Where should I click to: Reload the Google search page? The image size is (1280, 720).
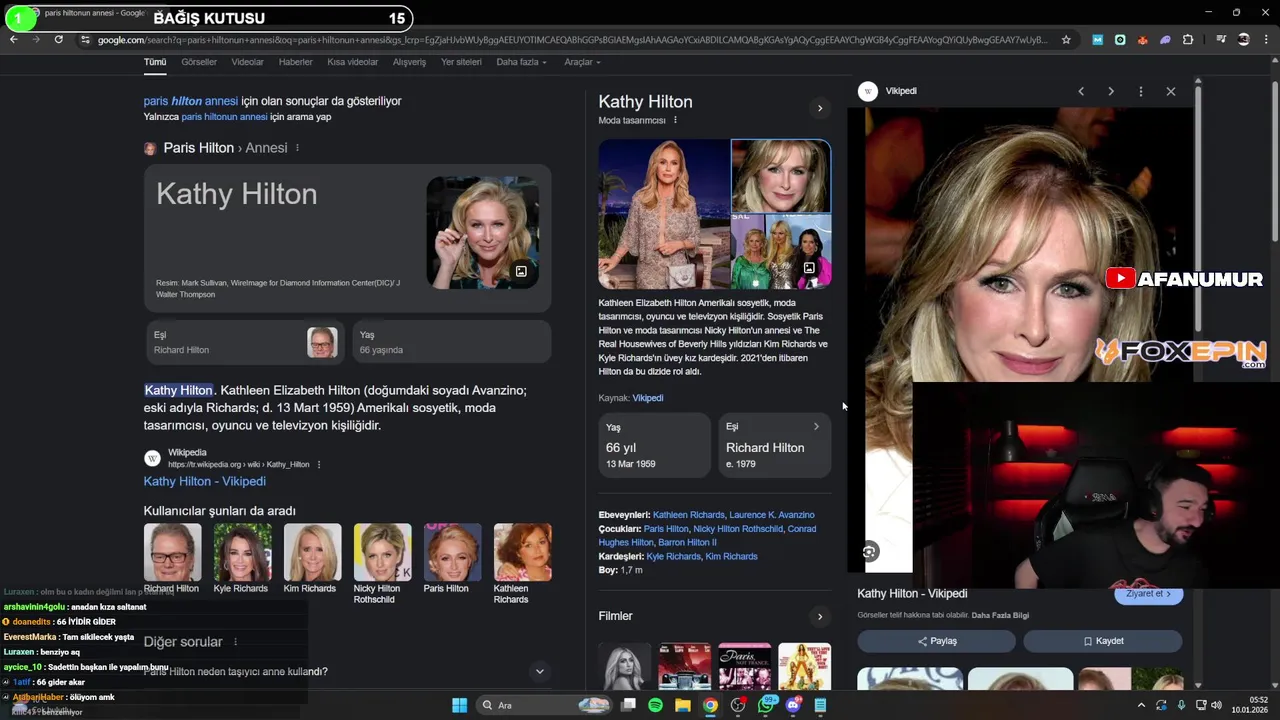[x=59, y=39]
